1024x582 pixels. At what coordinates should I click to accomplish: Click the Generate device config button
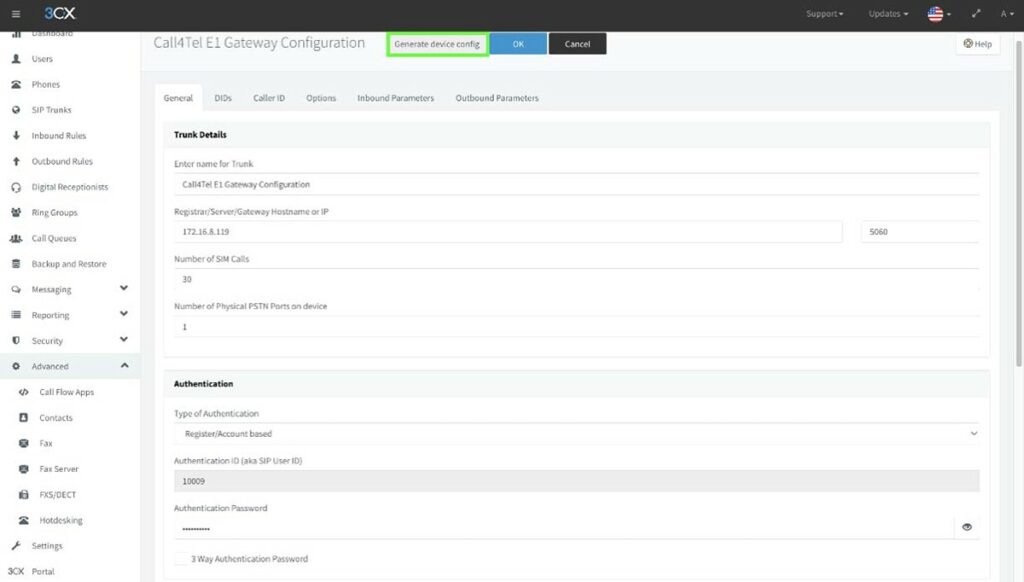click(437, 44)
